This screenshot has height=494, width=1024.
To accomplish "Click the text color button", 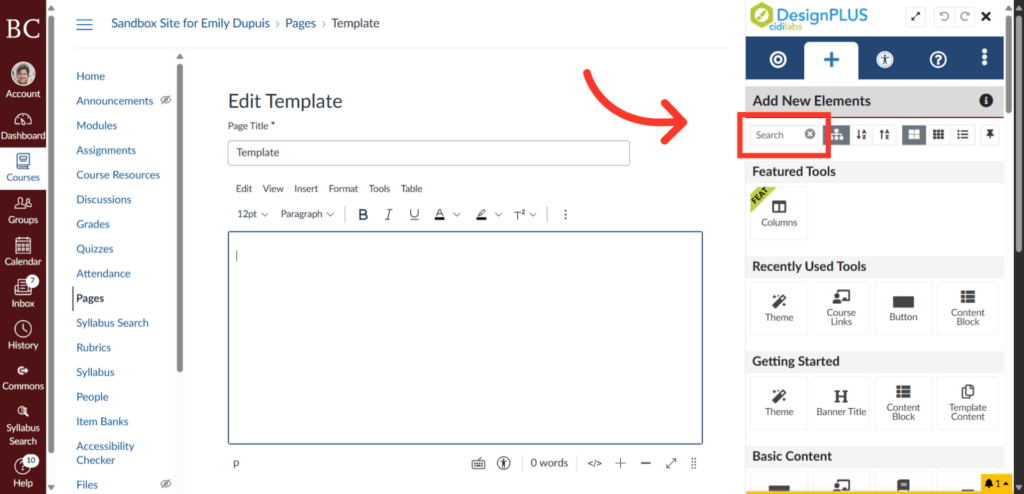I will tap(440, 214).
